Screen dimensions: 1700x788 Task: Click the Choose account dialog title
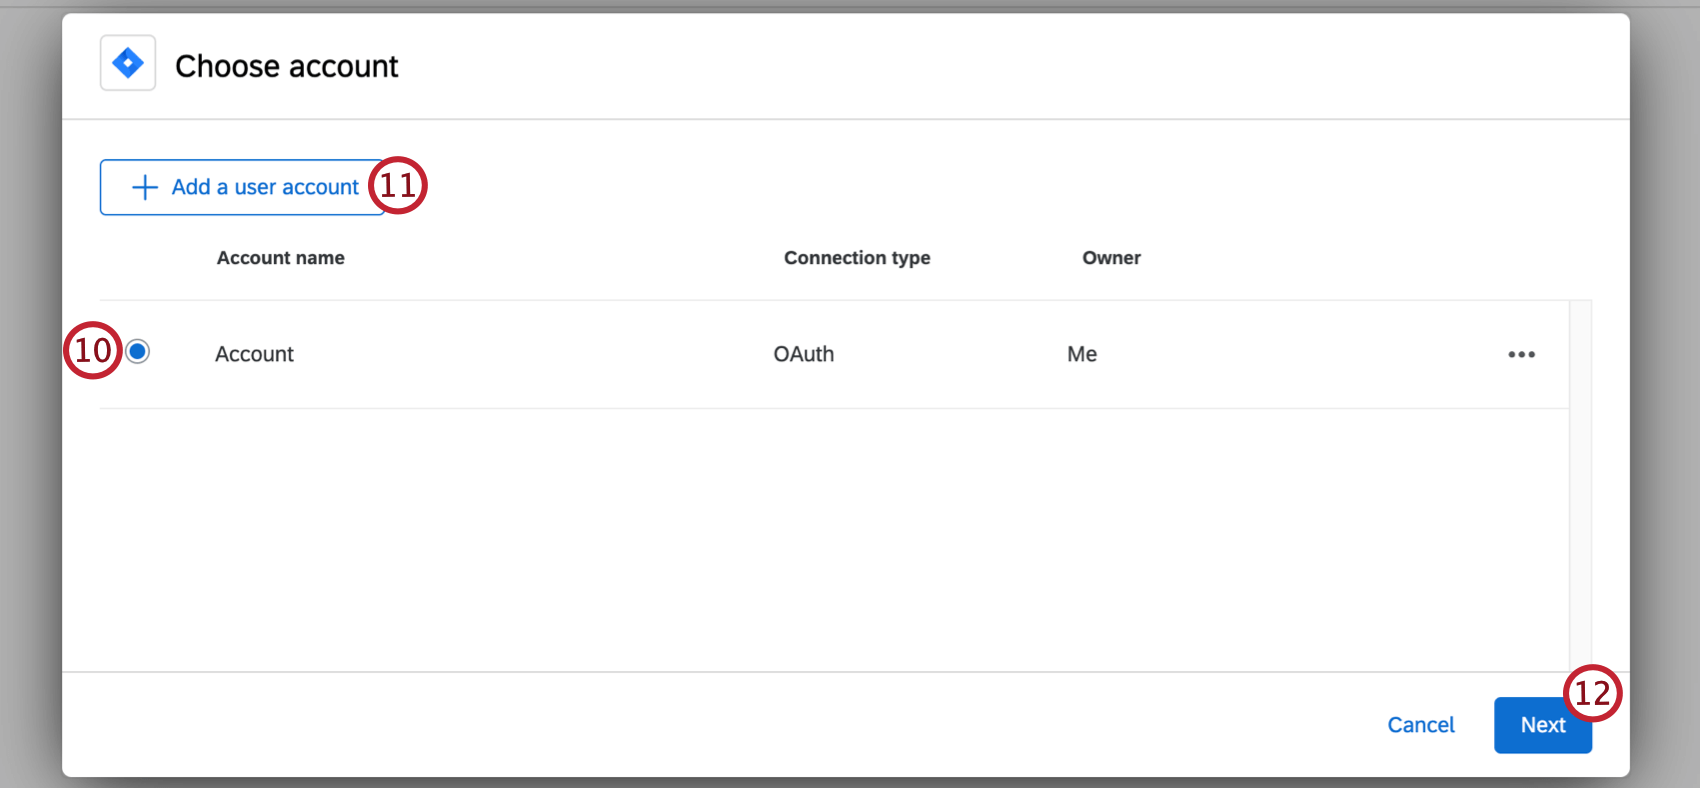click(286, 66)
